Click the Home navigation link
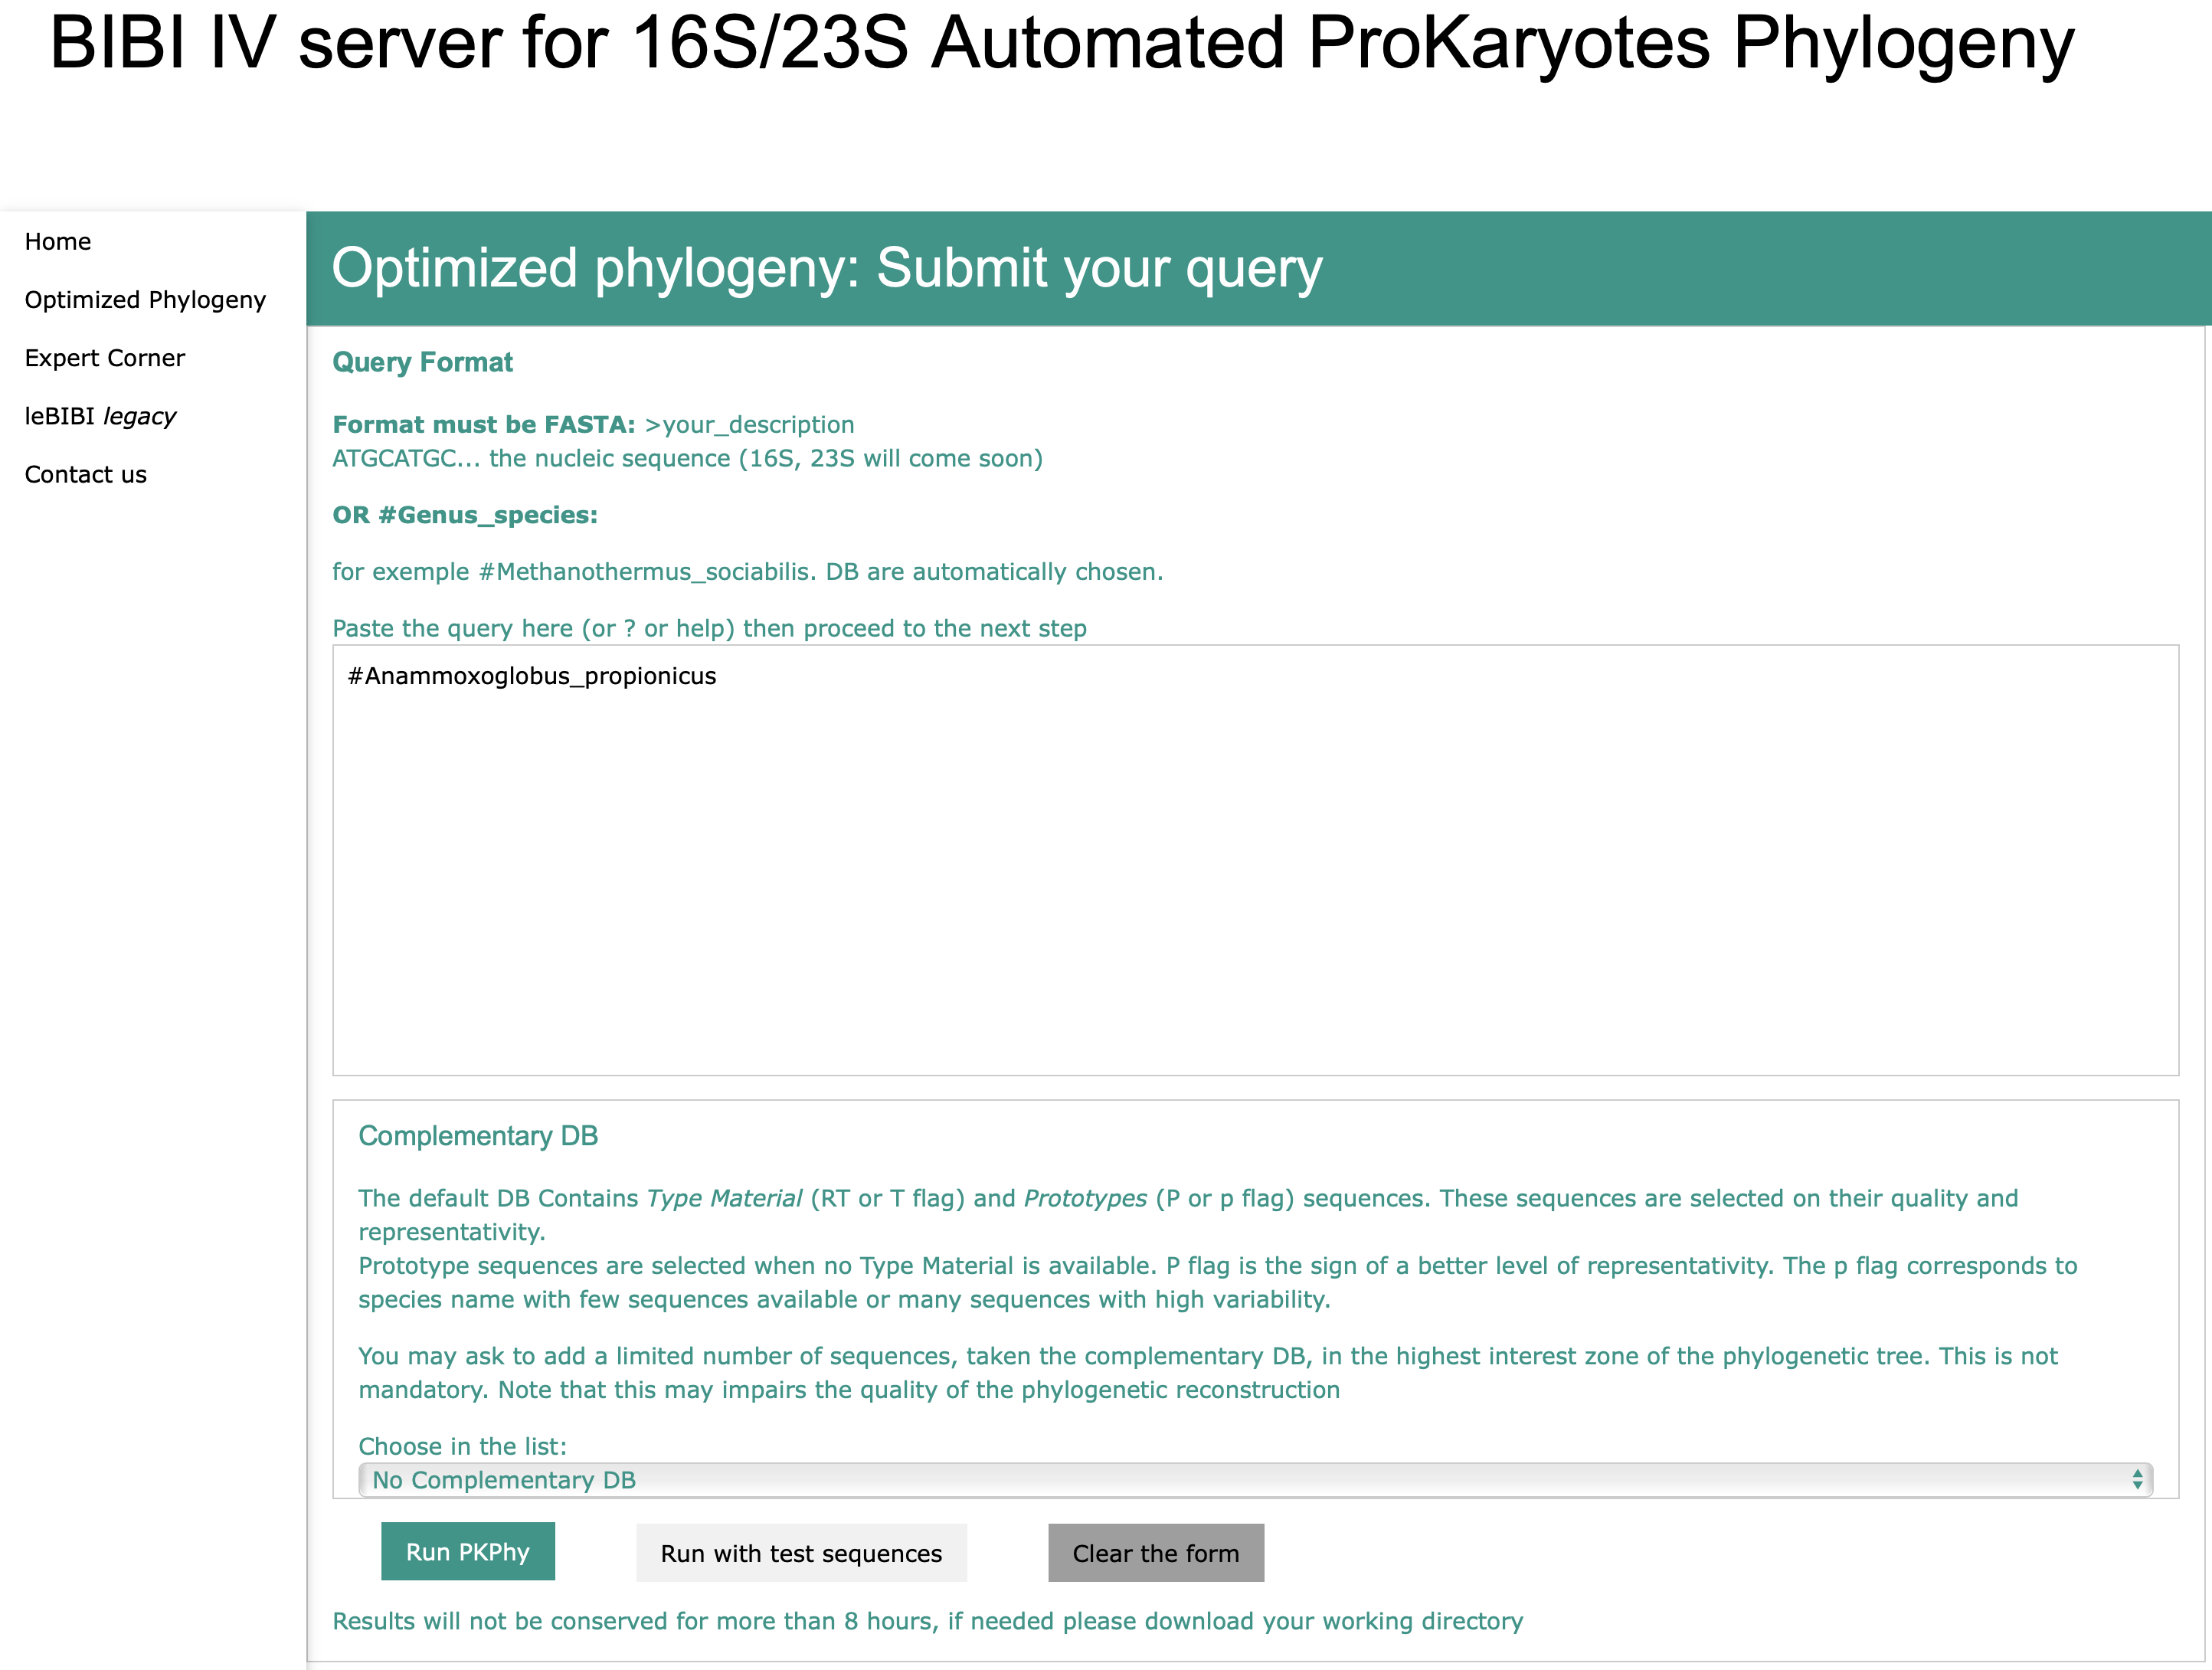This screenshot has width=2212, height=1670. click(58, 241)
